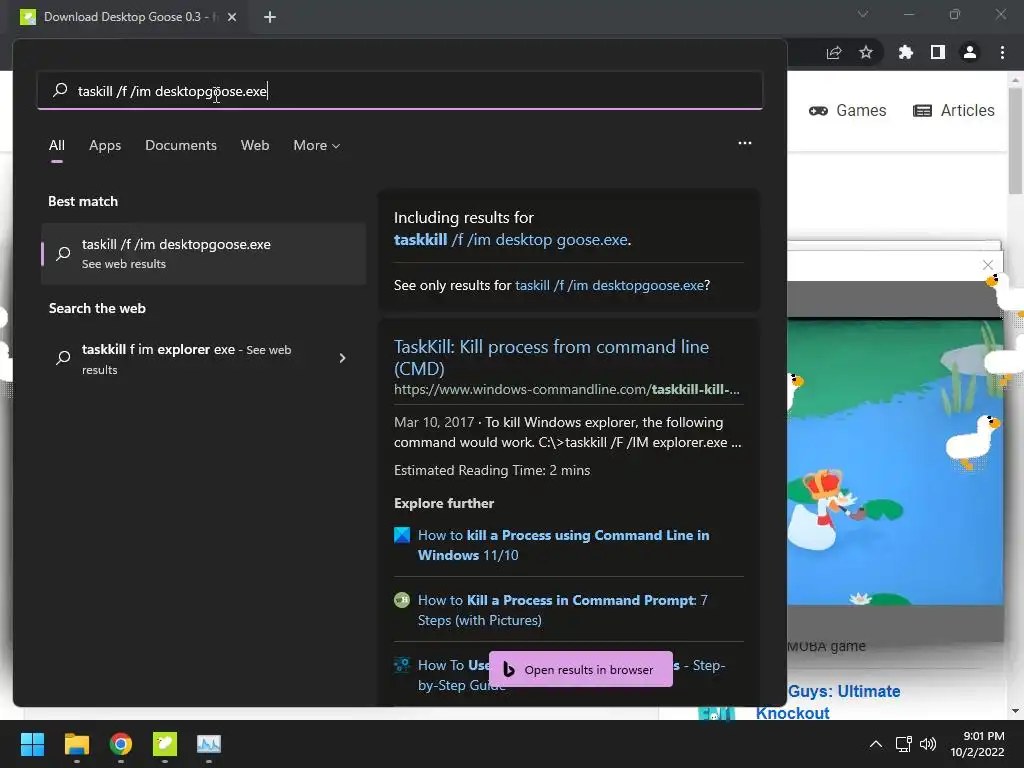1024x768 pixels.
Task: Click the search magnifier icon in search box
Action: (x=60, y=90)
